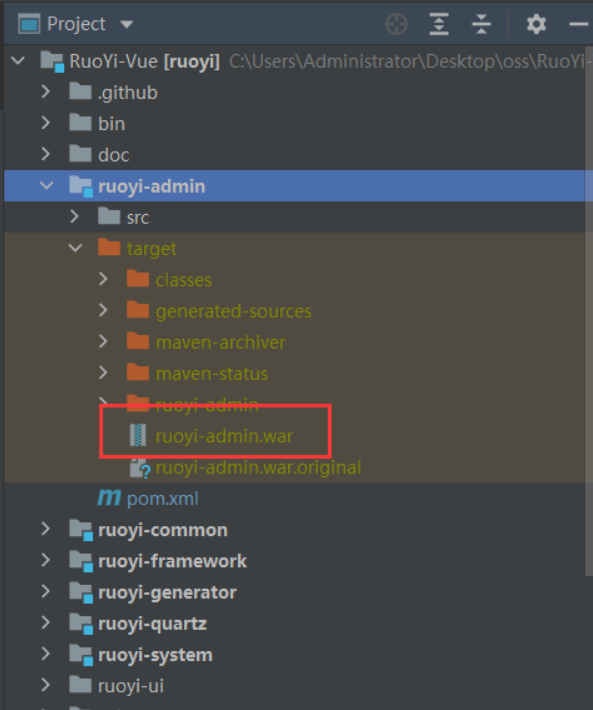593x710 pixels.
Task: Expand the classes folder
Action: coord(103,279)
